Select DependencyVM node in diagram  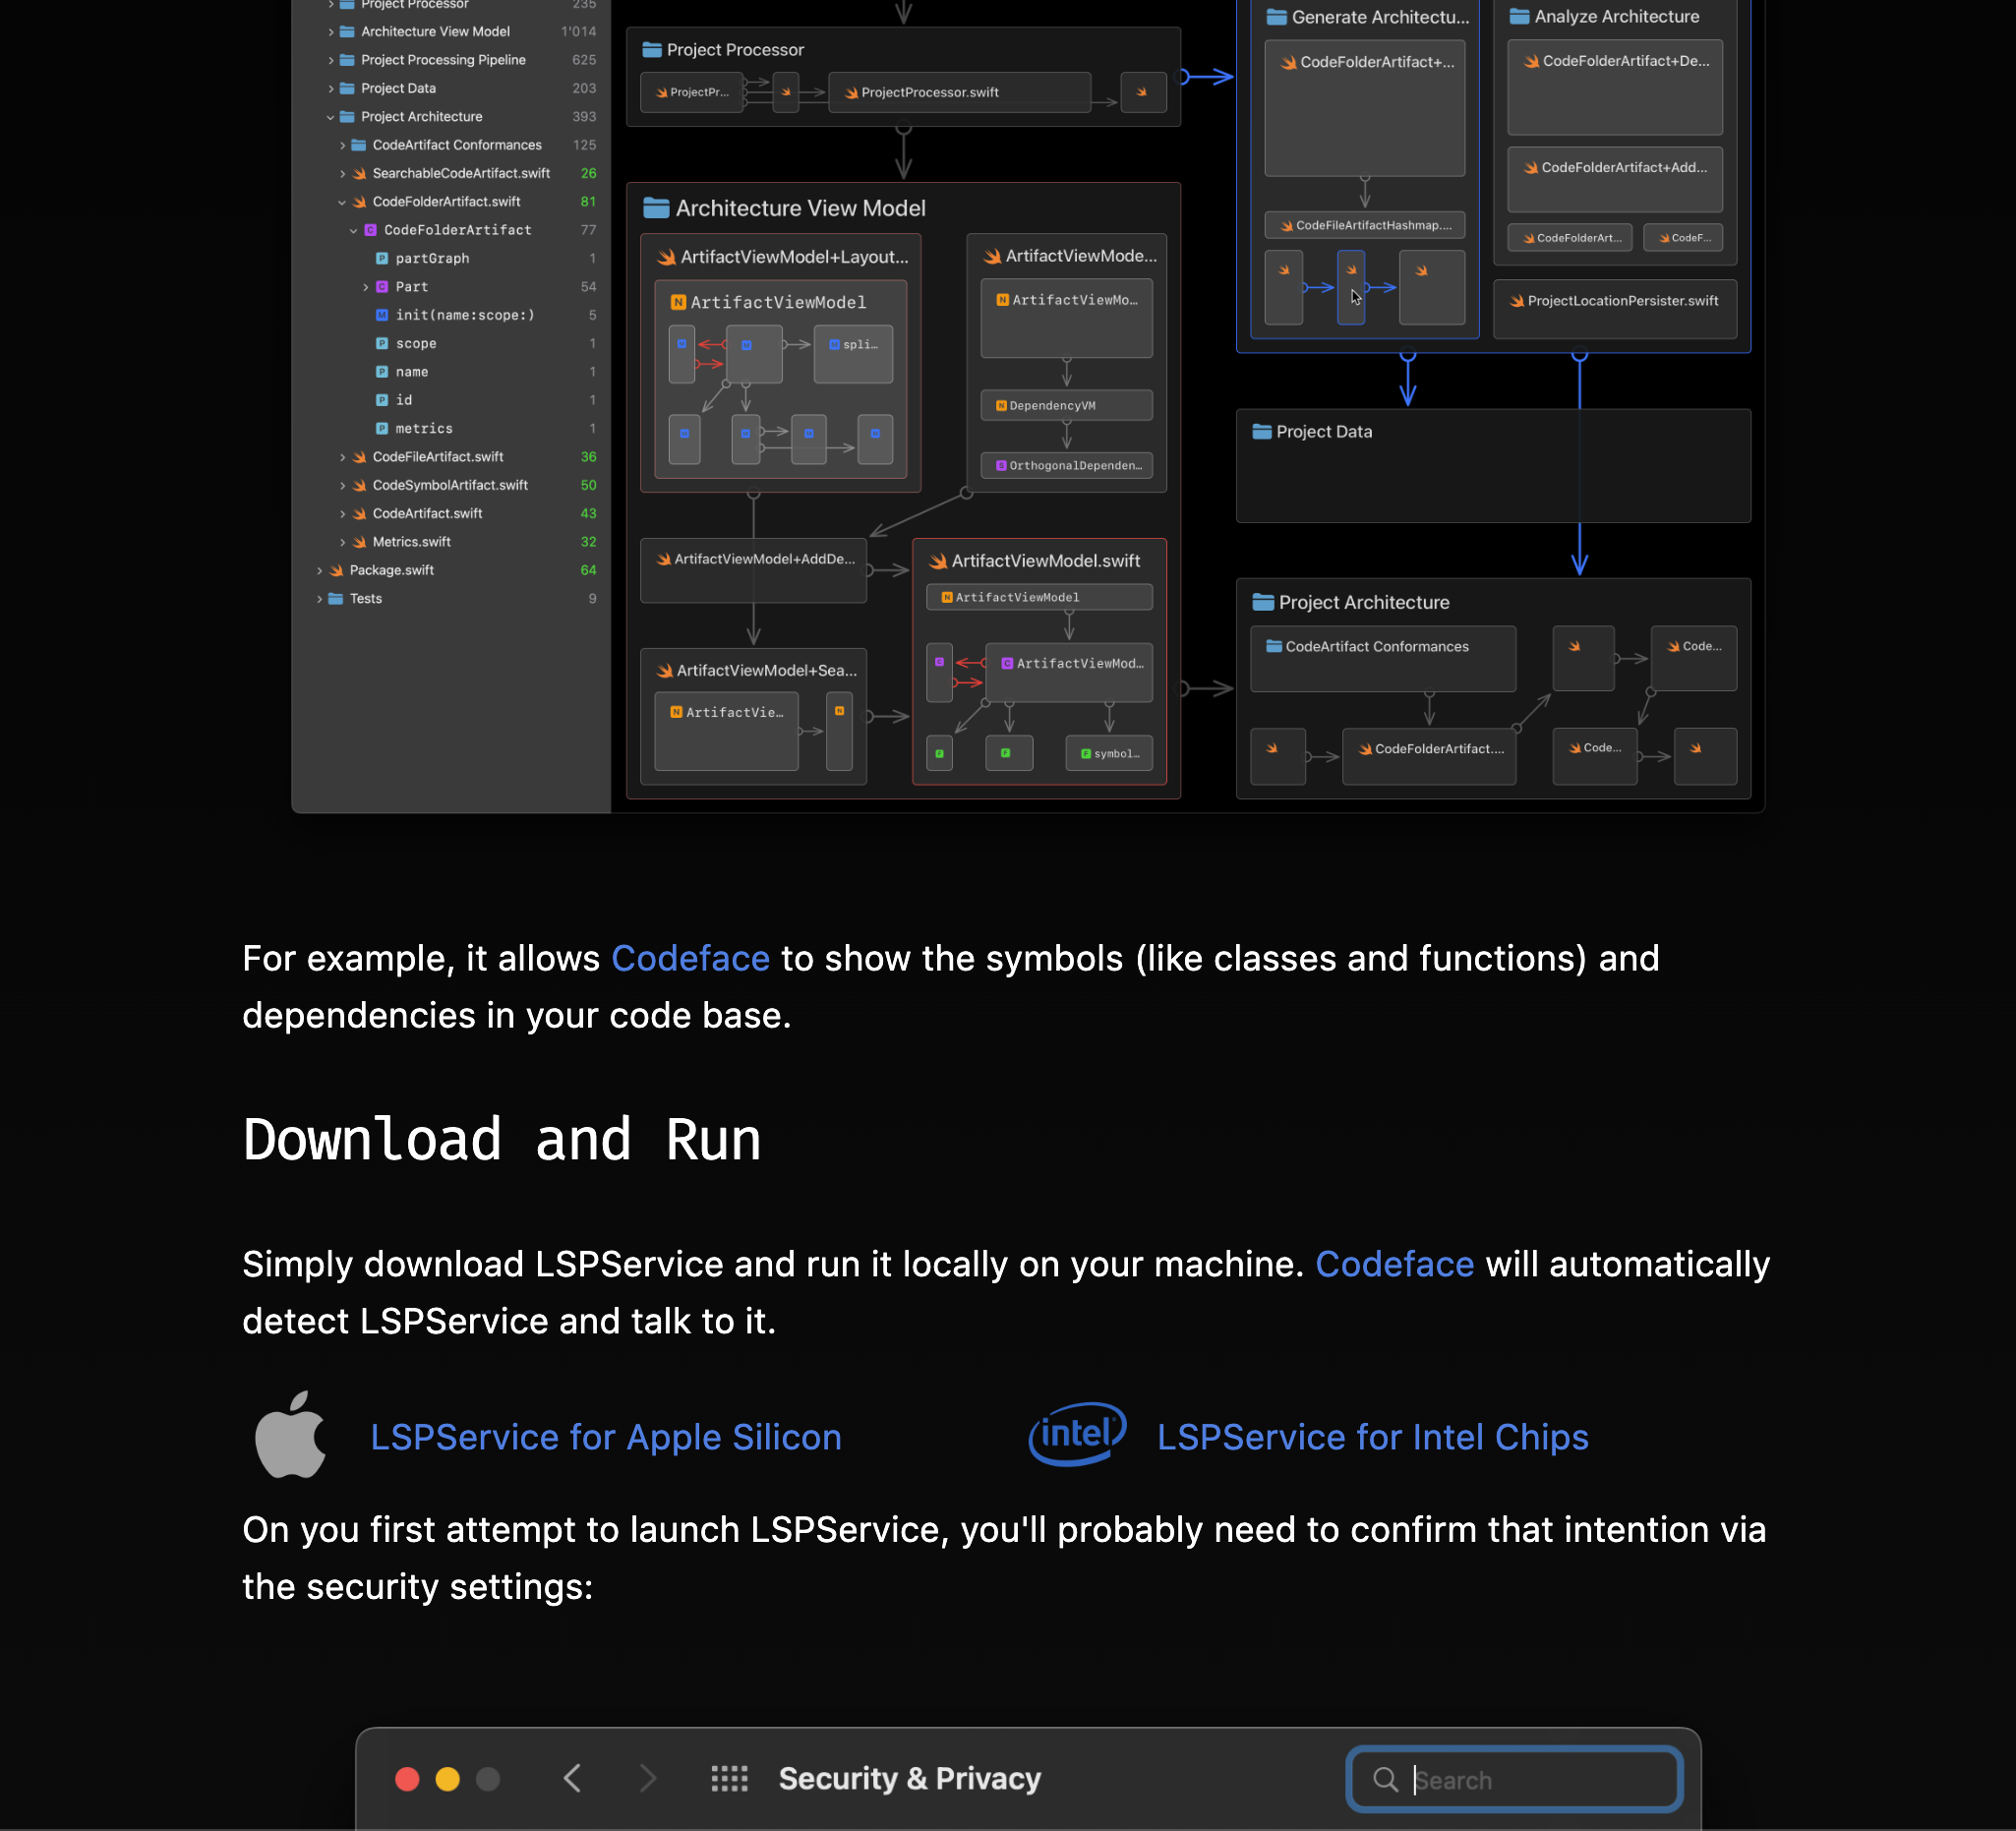point(1066,405)
